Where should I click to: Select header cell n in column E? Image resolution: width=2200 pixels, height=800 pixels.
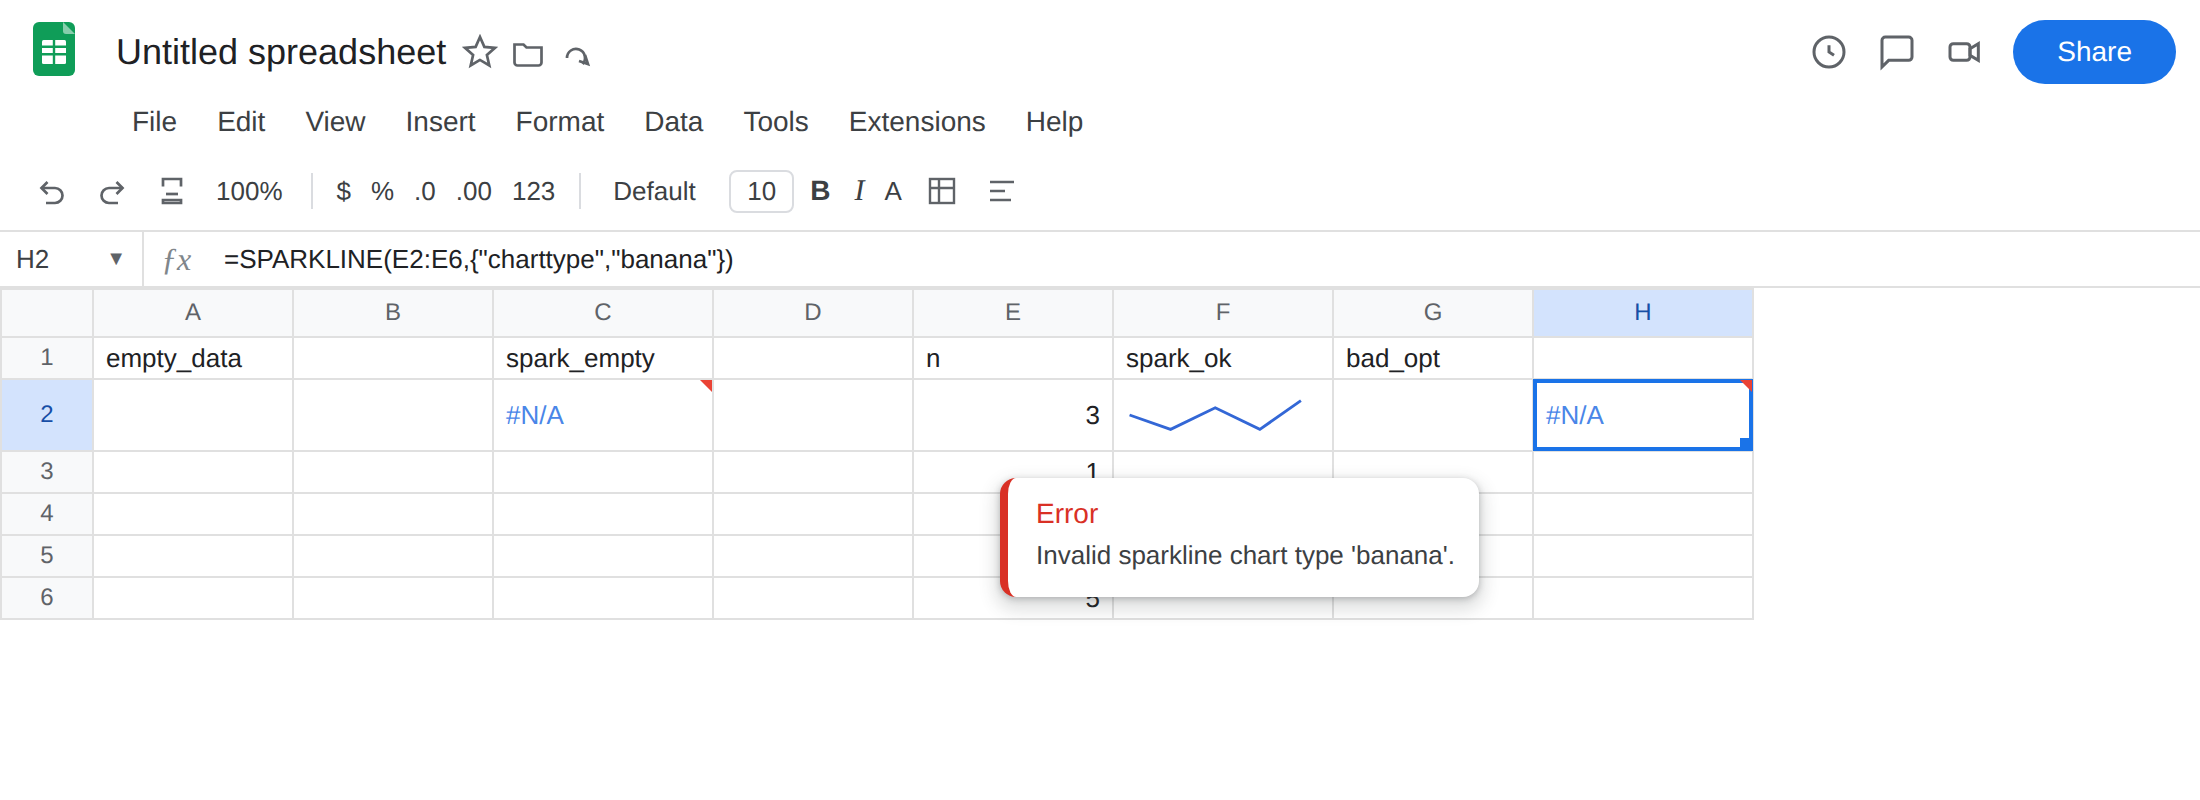1013,358
